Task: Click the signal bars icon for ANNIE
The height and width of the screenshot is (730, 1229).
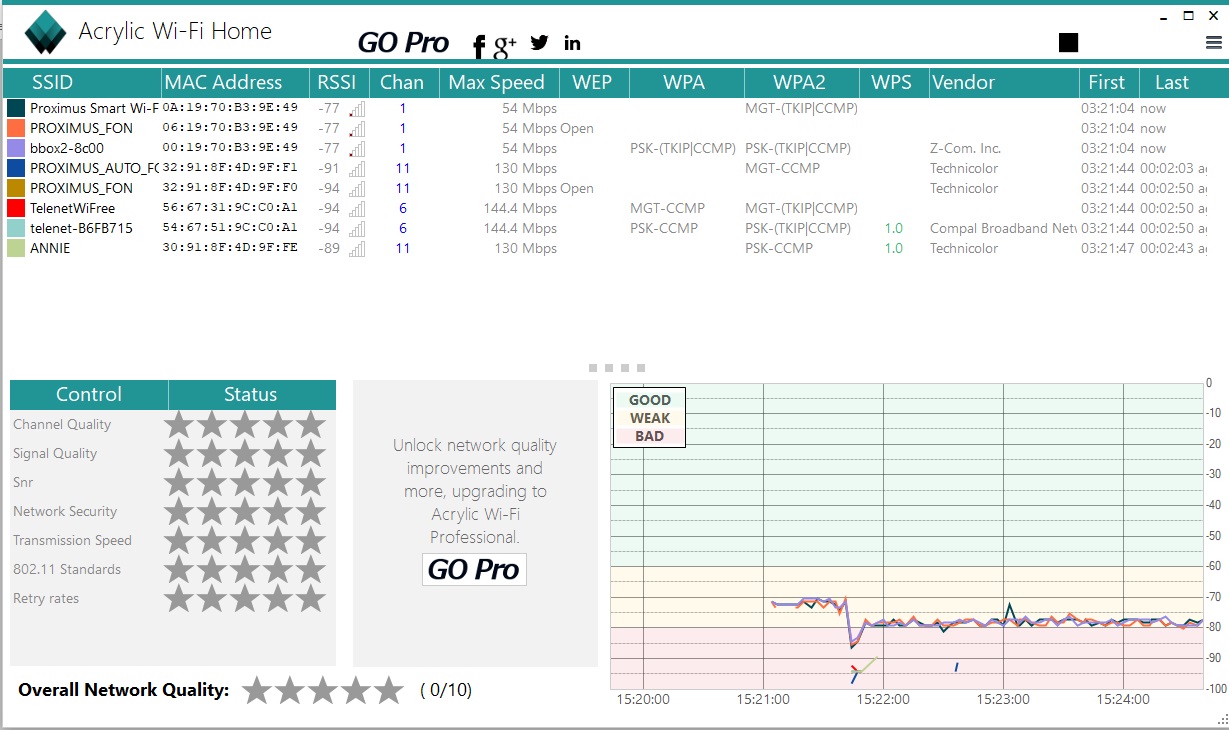Action: pyautogui.click(x=357, y=248)
